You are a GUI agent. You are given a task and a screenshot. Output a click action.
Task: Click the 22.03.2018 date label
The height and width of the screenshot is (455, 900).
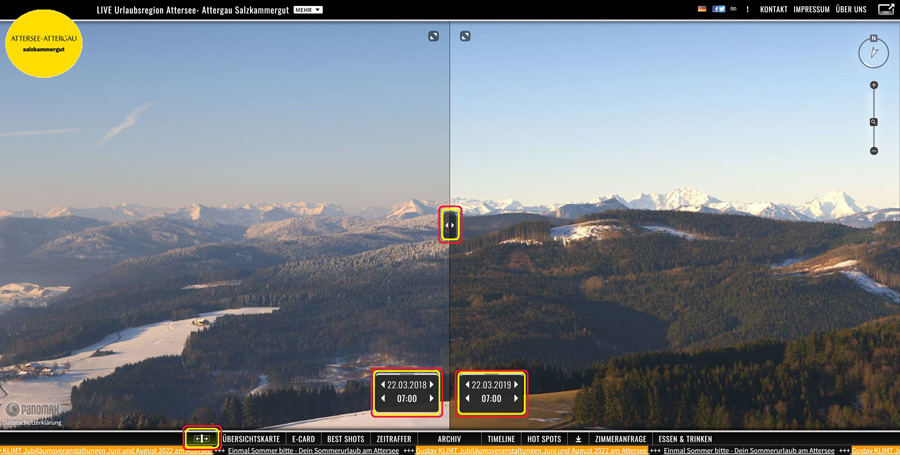click(x=407, y=385)
